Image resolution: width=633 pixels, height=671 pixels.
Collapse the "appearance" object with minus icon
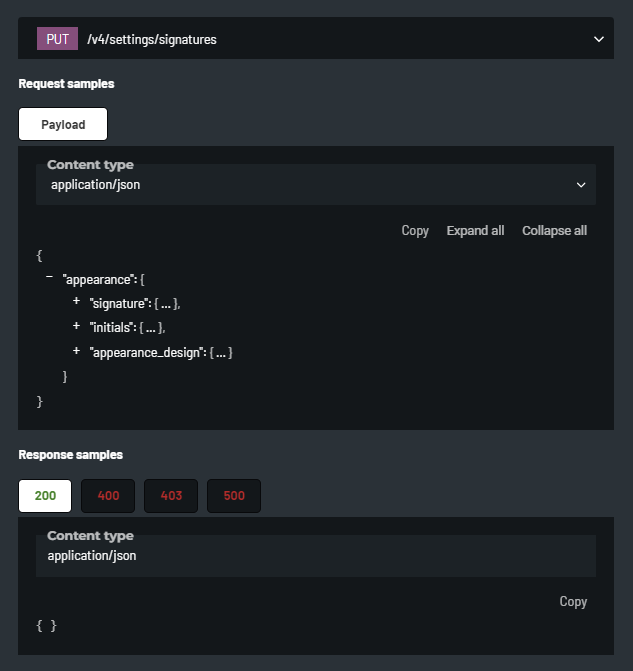click(x=50, y=276)
